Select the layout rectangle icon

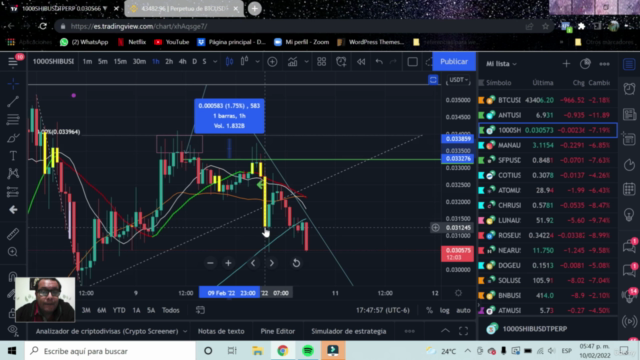pos(413,62)
